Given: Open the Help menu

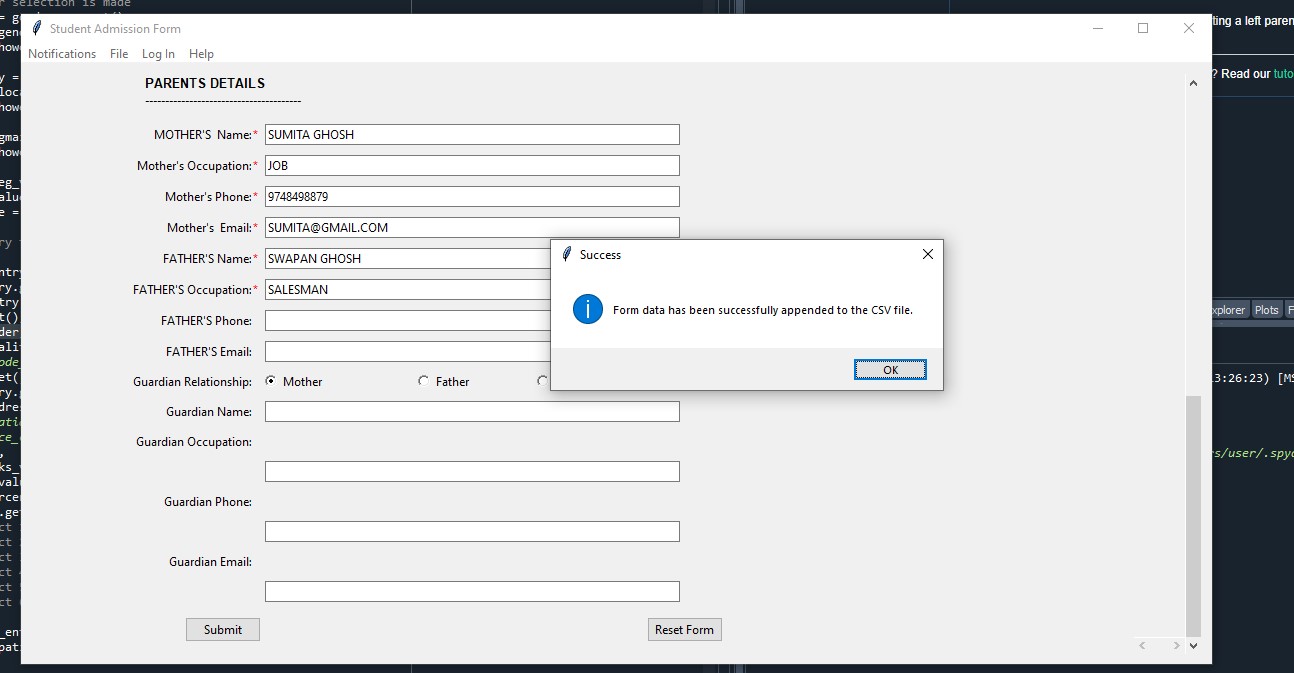Looking at the screenshot, I should [201, 54].
